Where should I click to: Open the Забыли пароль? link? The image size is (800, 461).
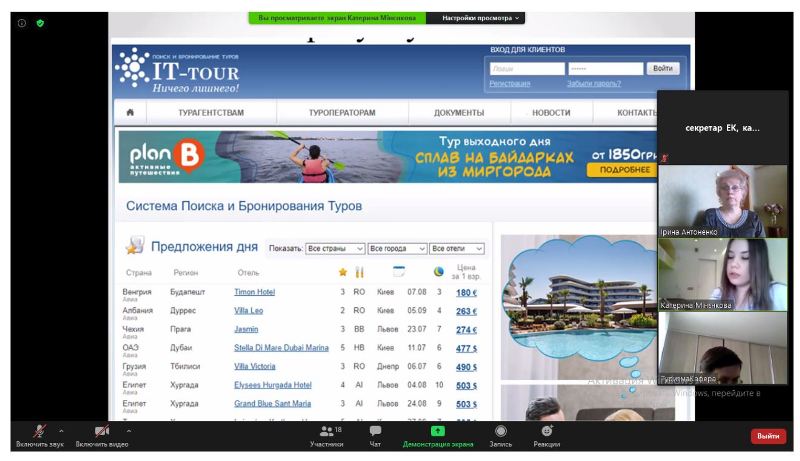(x=594, y=83)
